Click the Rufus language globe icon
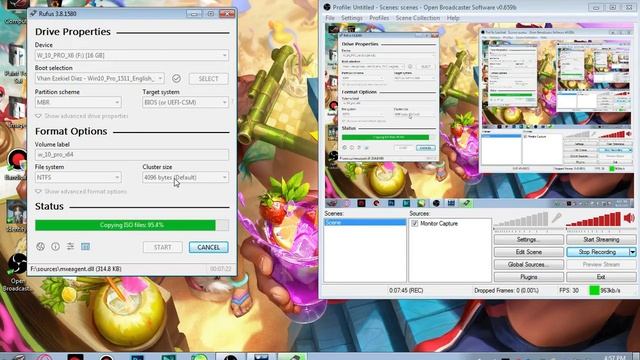The height and width of the screenshot is (360, 640). tap(40, 247)
